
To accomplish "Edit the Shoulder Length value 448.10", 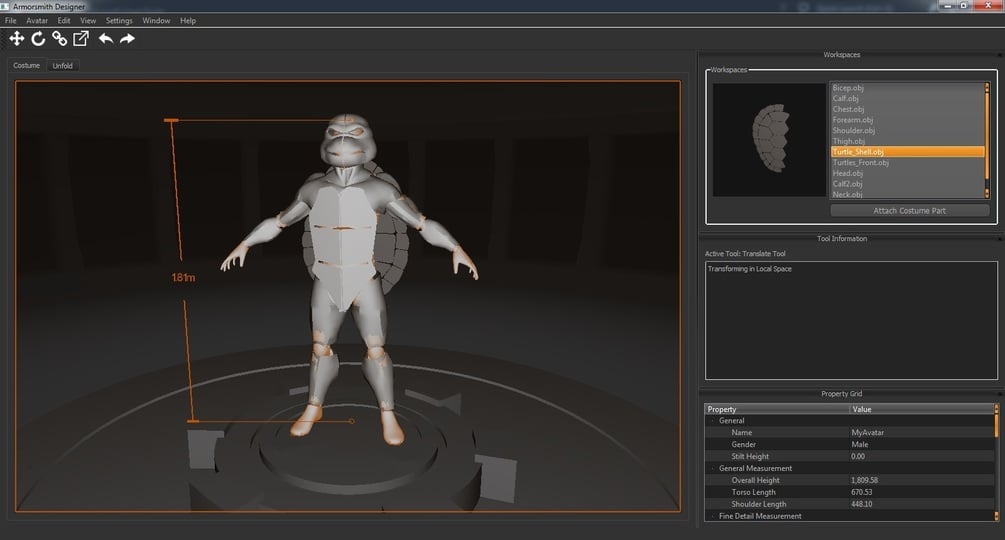I will pyautogui.click(x=922, y=504).
